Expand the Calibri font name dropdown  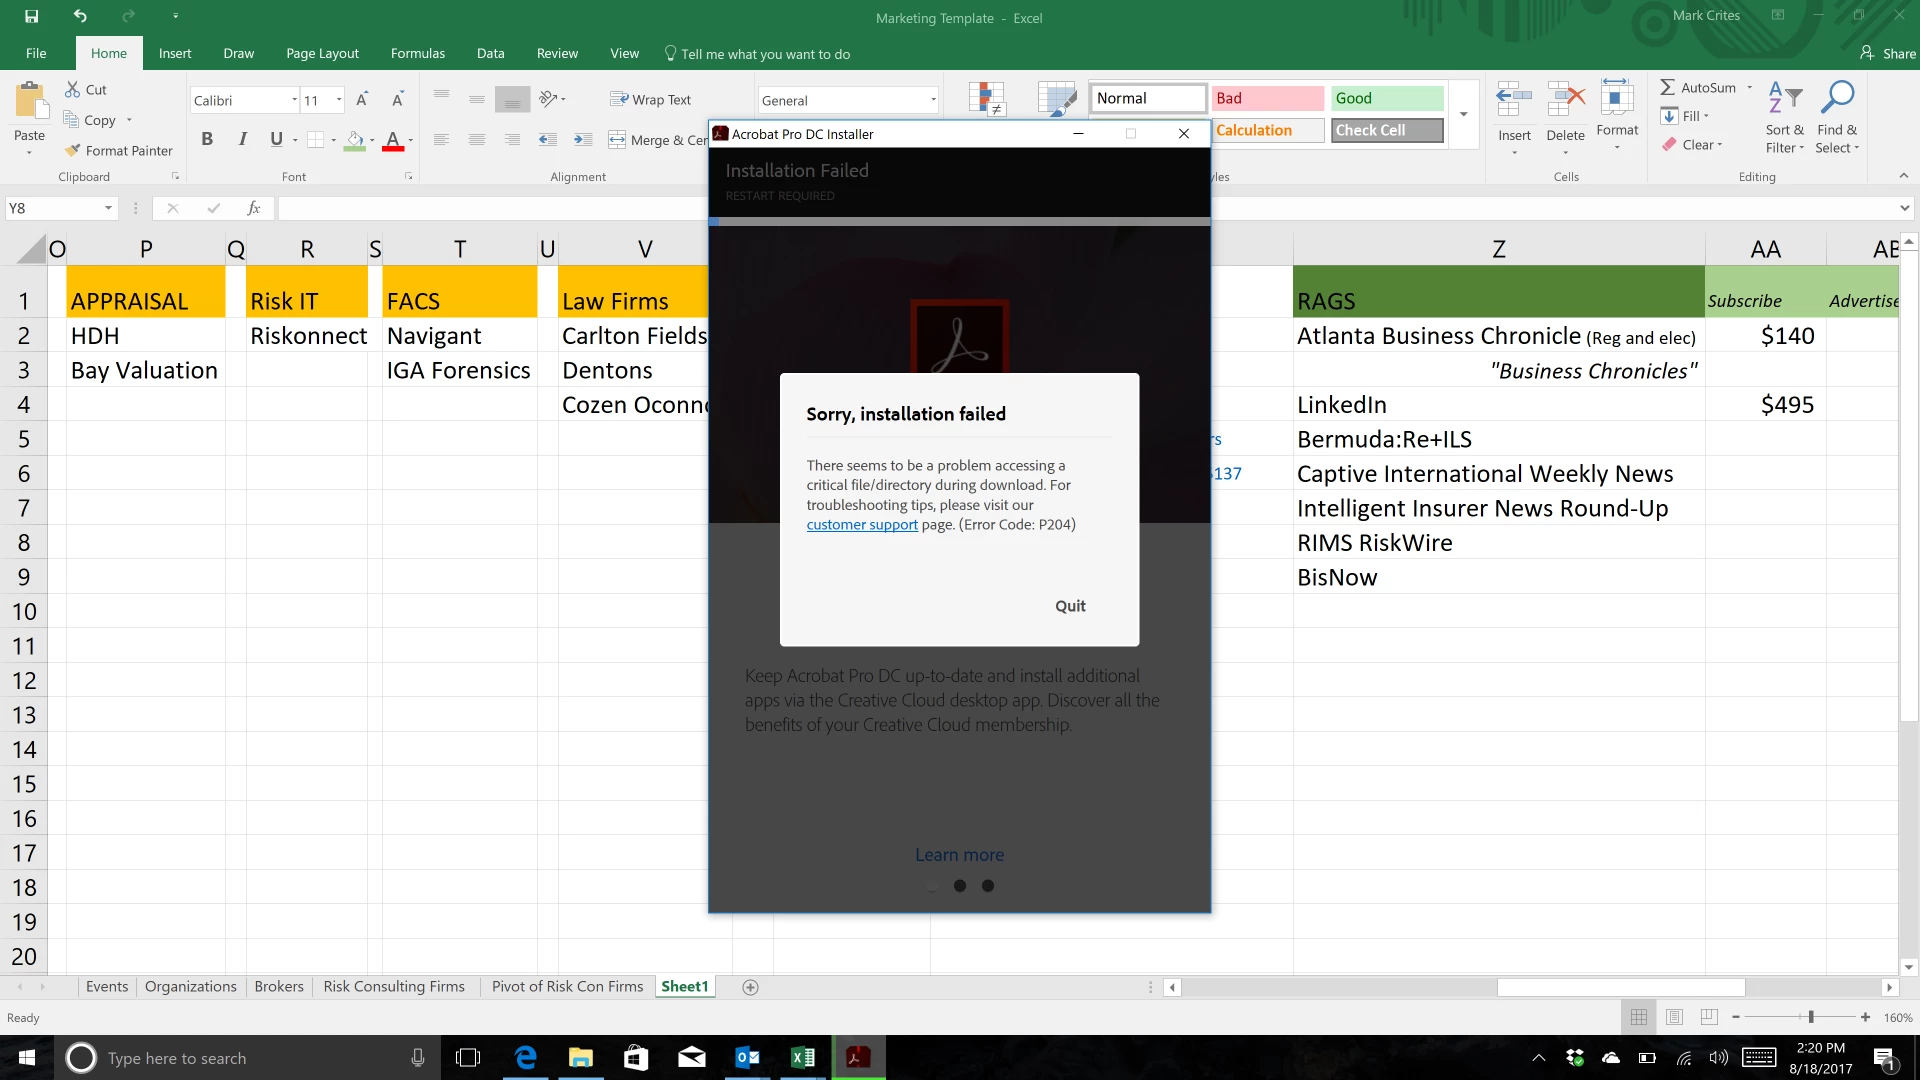coord(294,100)
